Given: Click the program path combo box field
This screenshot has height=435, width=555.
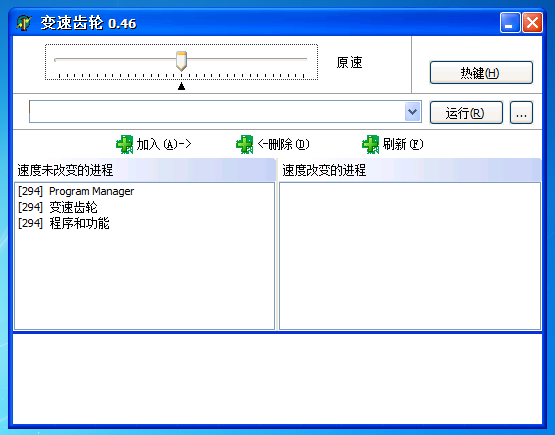Looking at the screenshot, I should point(225,112).
